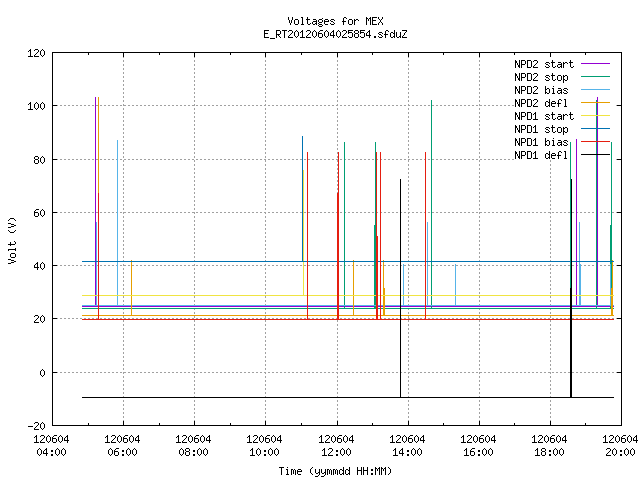Click the orange NPD2 defl legend line
Viewport: 640px width, 480px height.
pos(595,102)
